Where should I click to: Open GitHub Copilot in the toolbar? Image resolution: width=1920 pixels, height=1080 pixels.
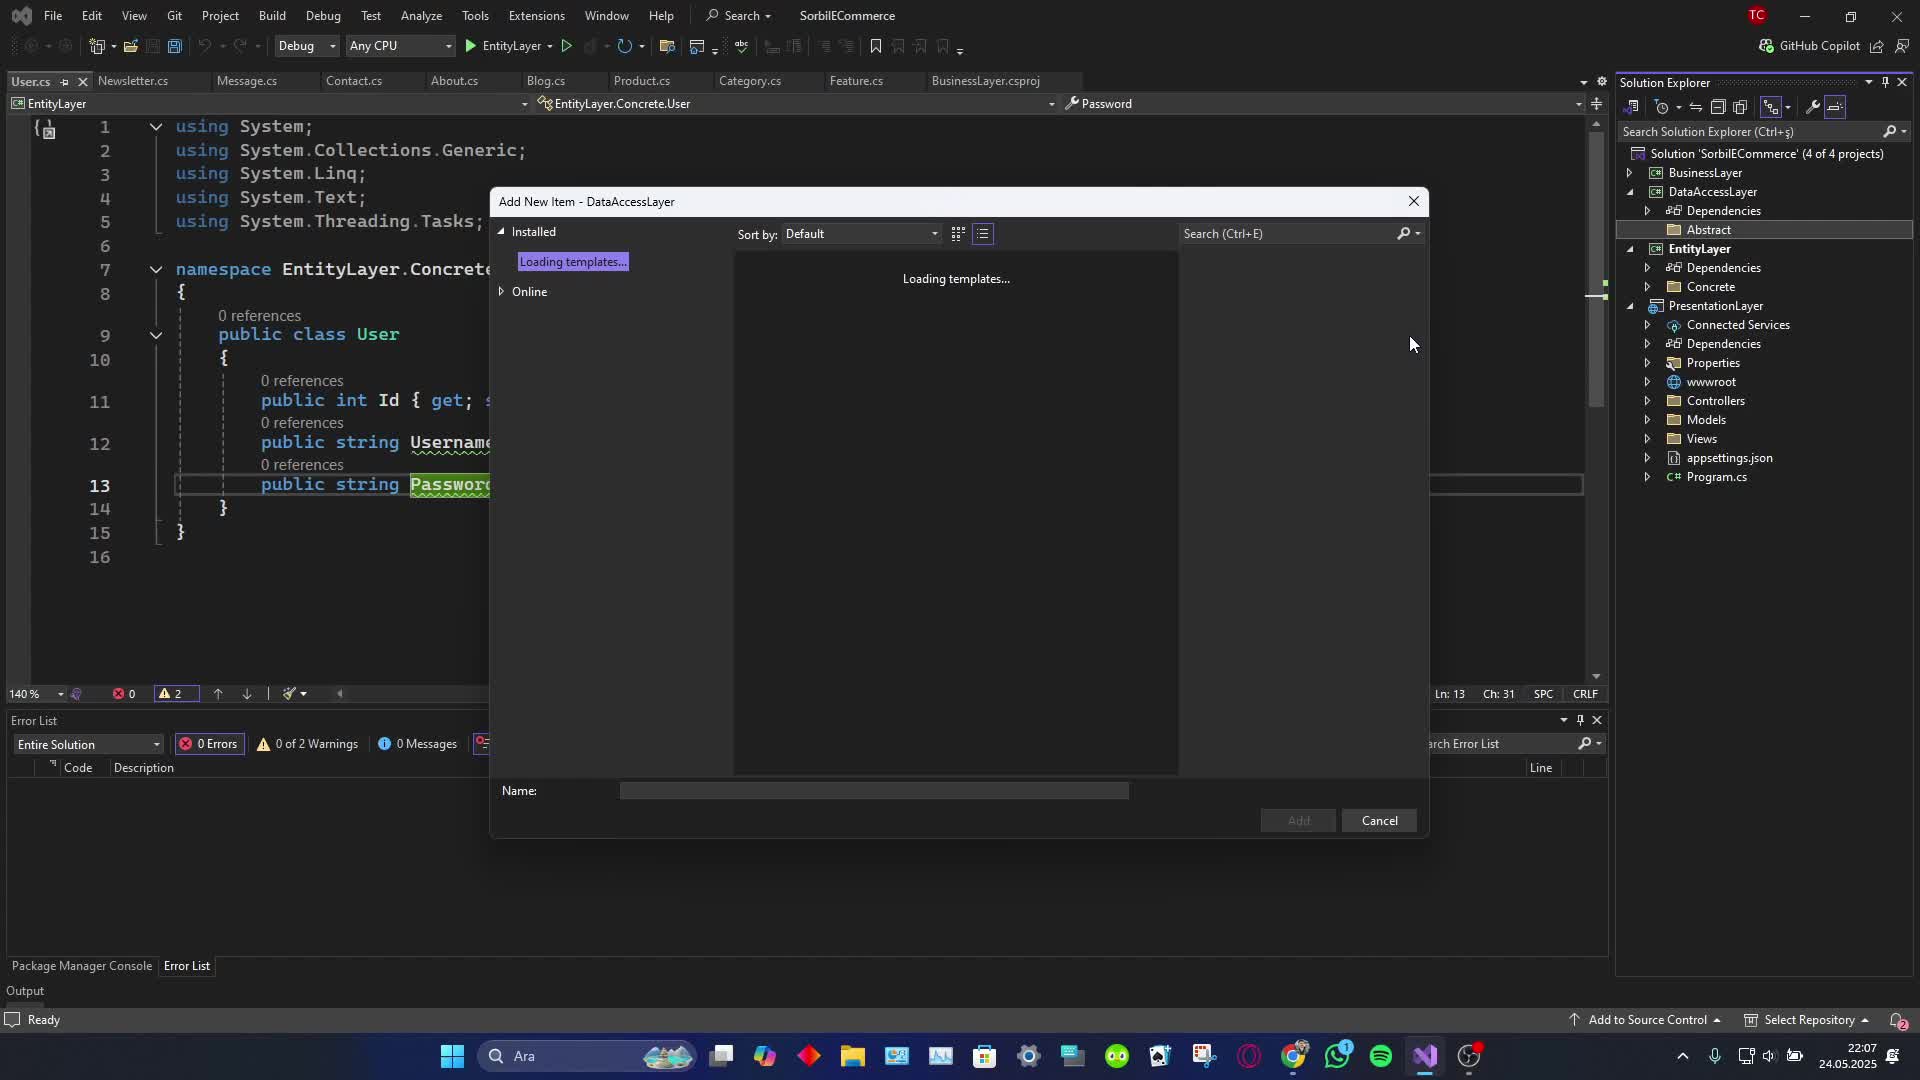[x=1809, y=46]
